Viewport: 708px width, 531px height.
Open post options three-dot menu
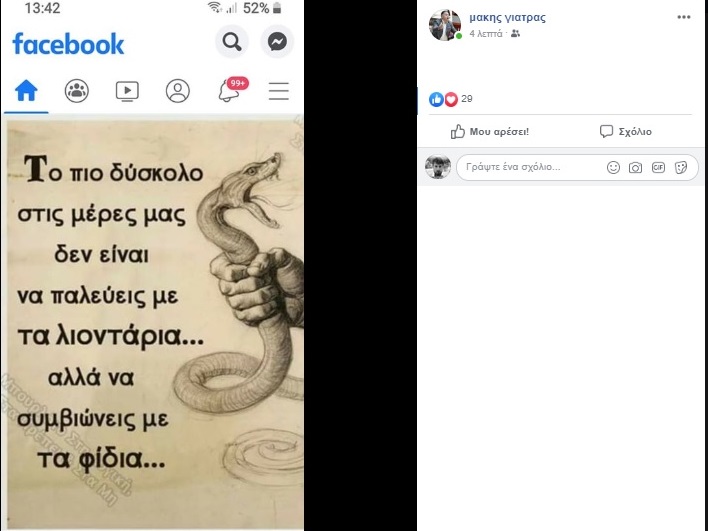tap(684, 18)
